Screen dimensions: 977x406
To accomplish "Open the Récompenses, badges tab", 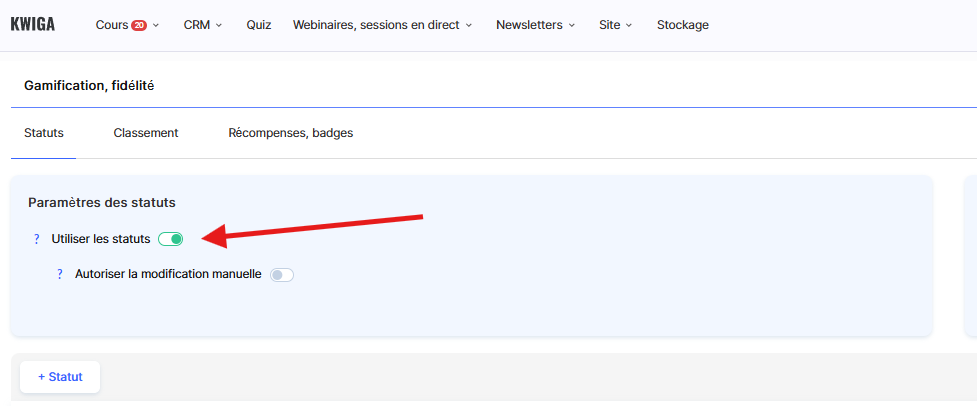I will [x=291, y=133].
